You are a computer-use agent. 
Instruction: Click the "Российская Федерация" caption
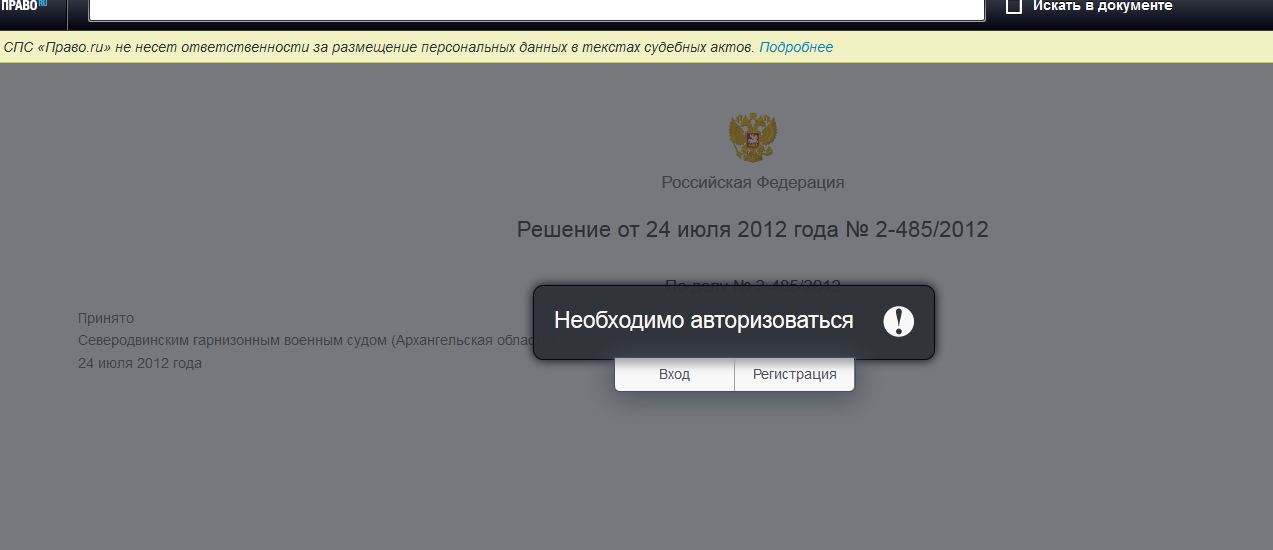pos(753,182)
